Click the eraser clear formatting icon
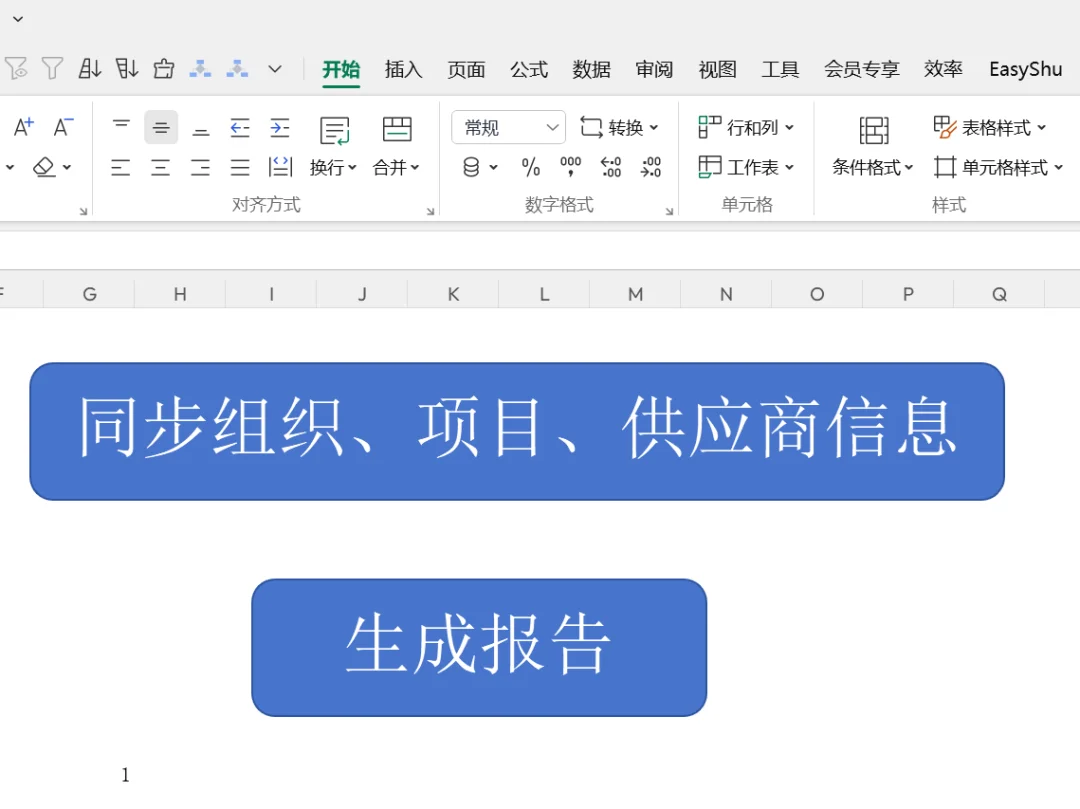1080x809 pixels. (44, 167)
